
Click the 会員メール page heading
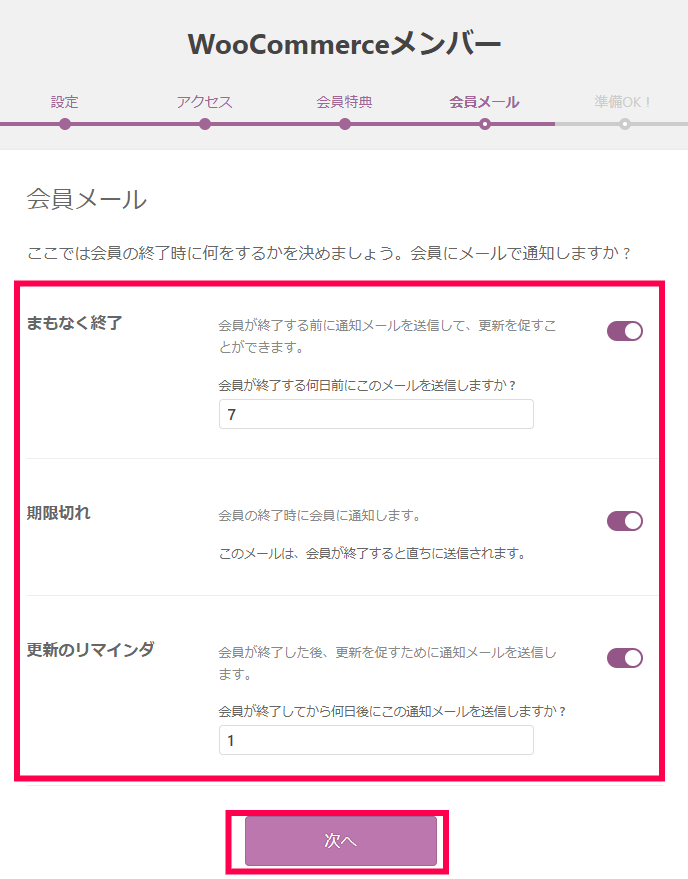[x=86, y=199]
